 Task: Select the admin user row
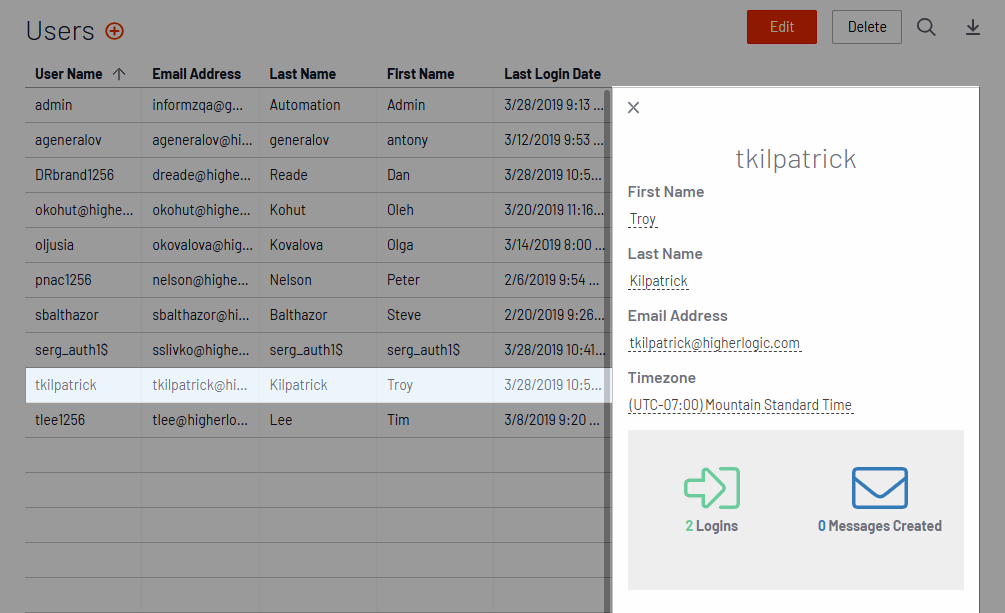tap(319, 105)
